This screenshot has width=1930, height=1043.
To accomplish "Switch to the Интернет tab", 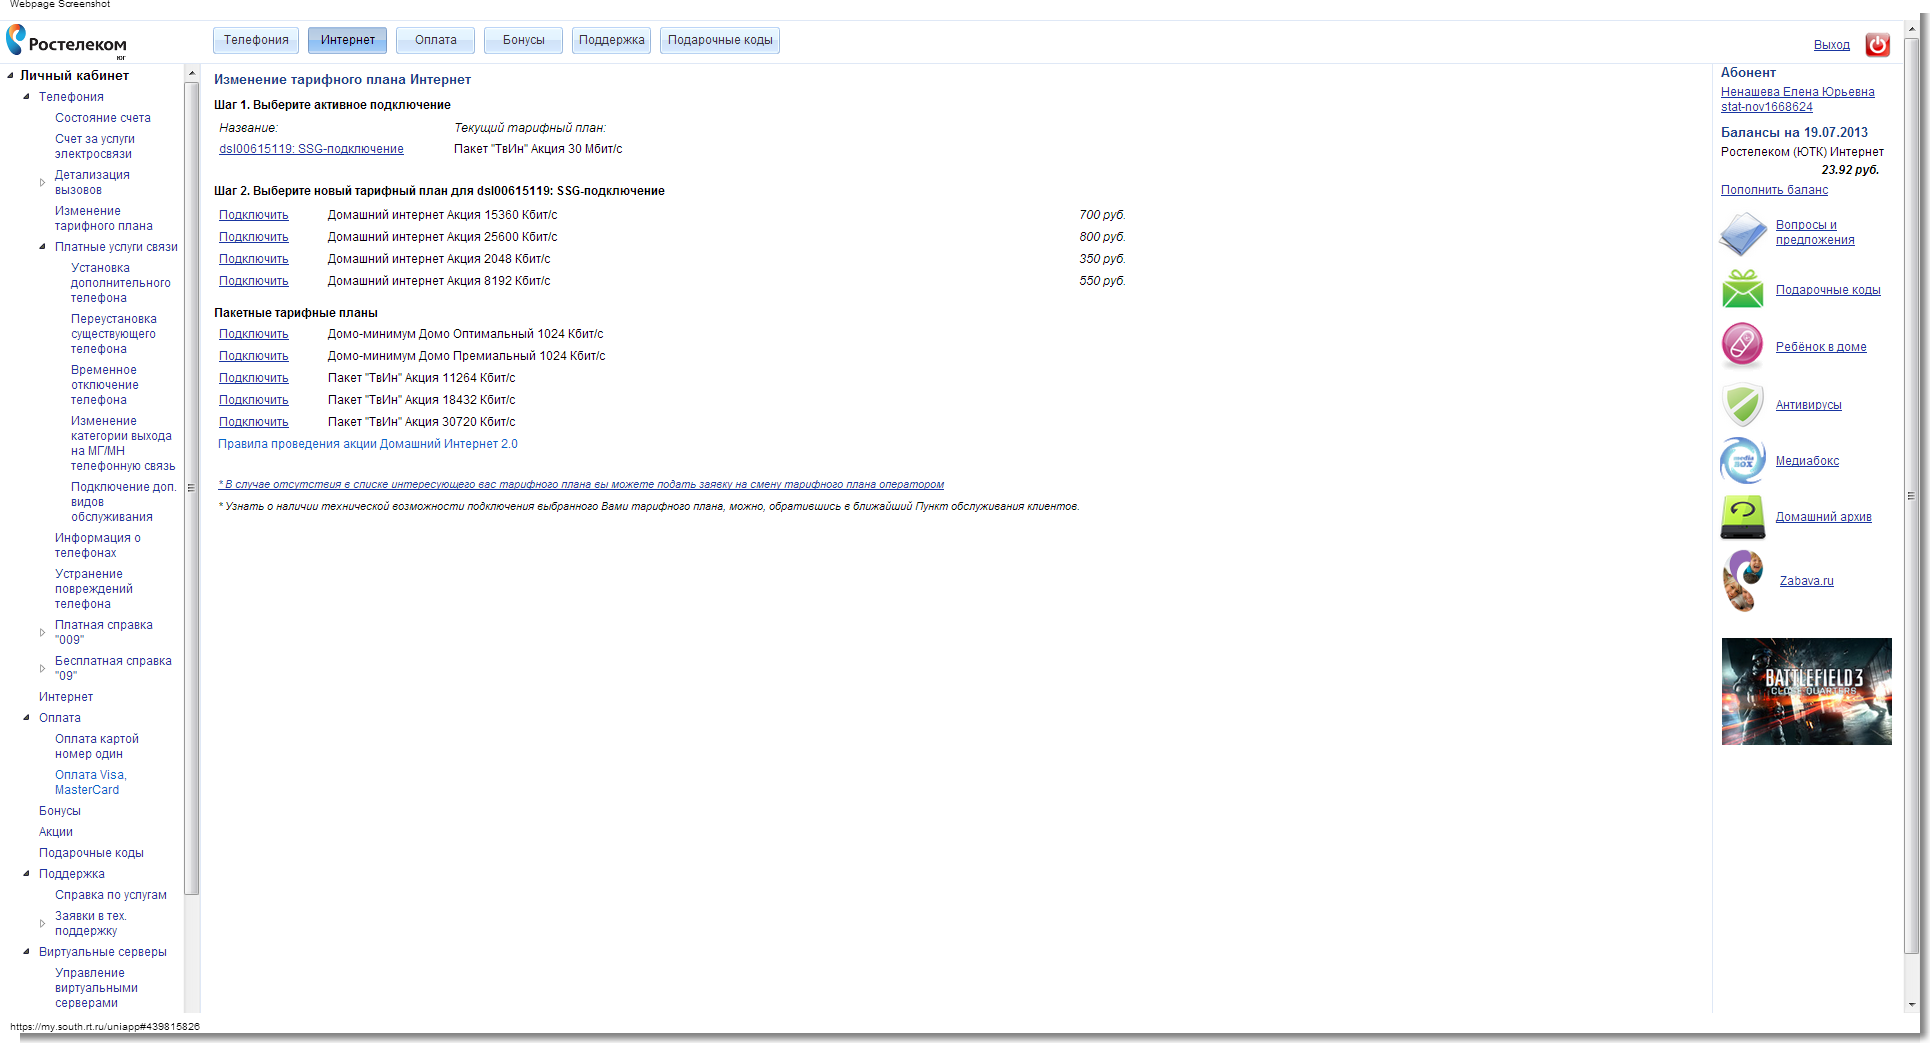I will pyautogui.click(x=348, y=40).
